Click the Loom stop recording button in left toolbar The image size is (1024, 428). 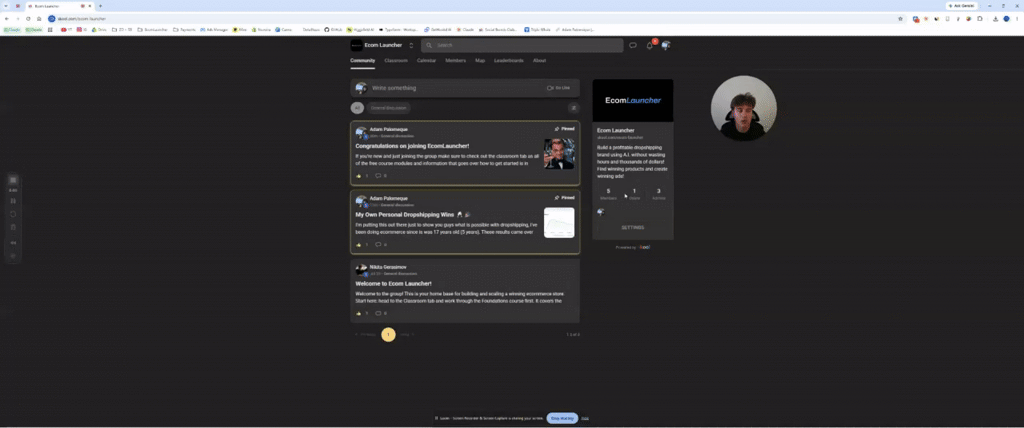click(13, 180)
